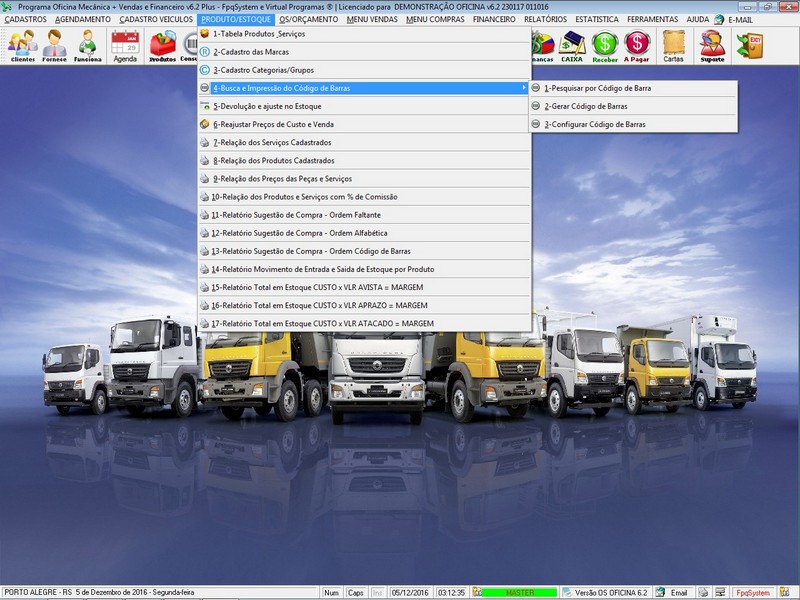The image size is (800, 600).
Task: Open the AJUDA menu
Action: point(697,19)
